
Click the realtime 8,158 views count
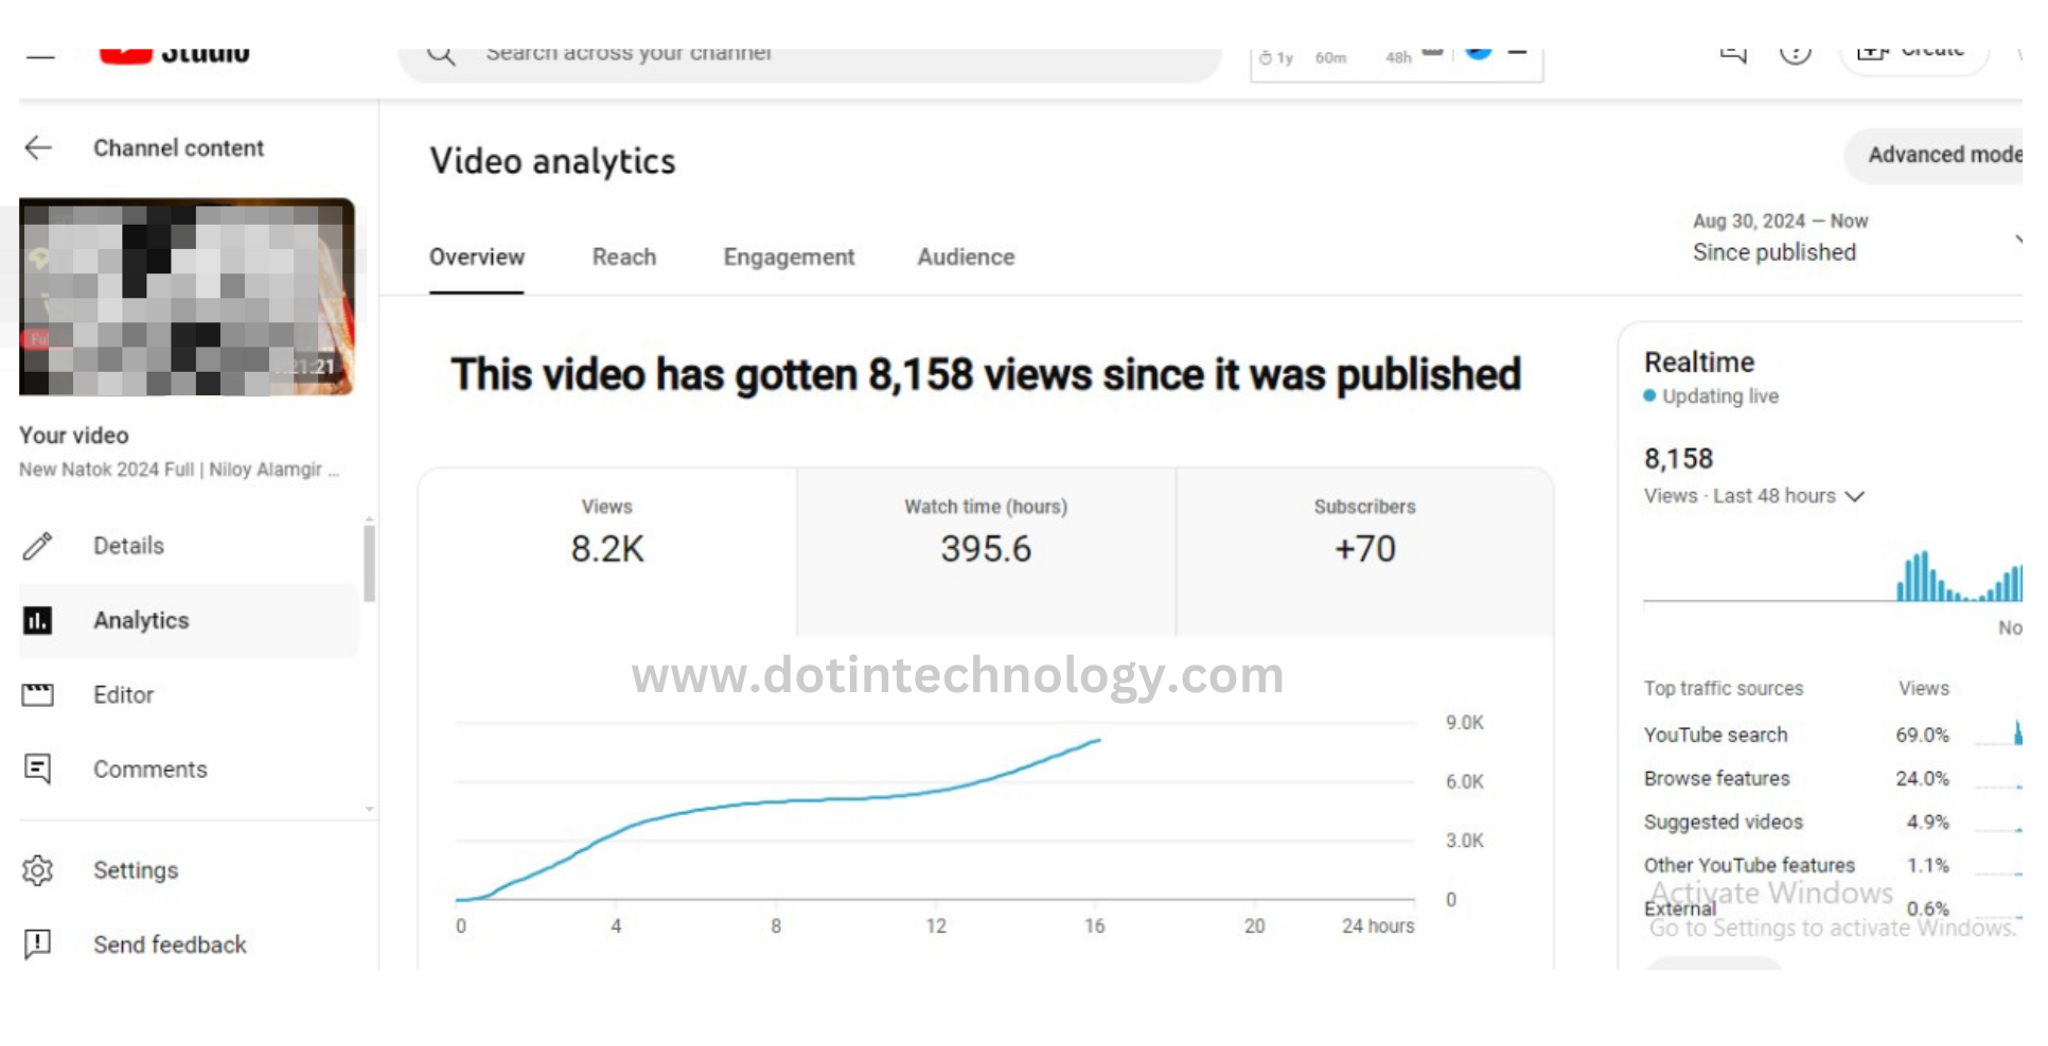pyautogui.click(x=1678, y=459)
